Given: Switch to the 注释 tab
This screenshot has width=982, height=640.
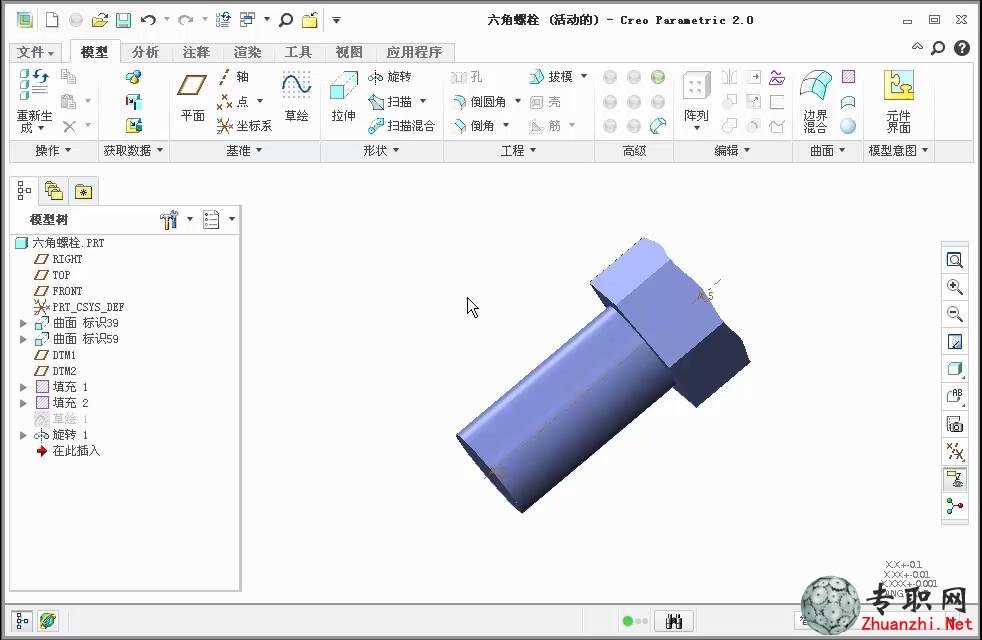Looking at the screenshot, I should (x=196, y=52).
